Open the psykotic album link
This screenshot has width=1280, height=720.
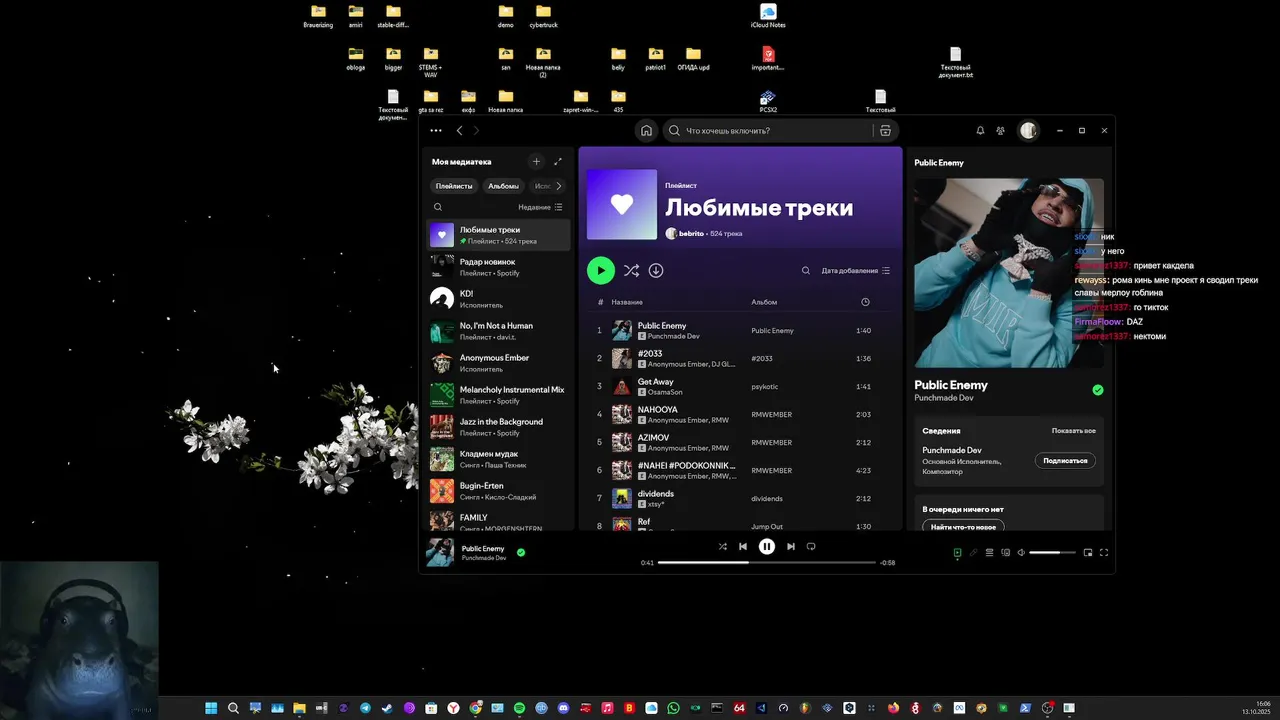click(x=764, y=386)
